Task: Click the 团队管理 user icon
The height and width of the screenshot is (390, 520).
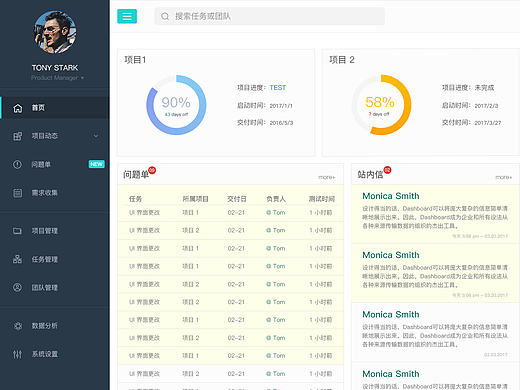Action: pos(17,287)
